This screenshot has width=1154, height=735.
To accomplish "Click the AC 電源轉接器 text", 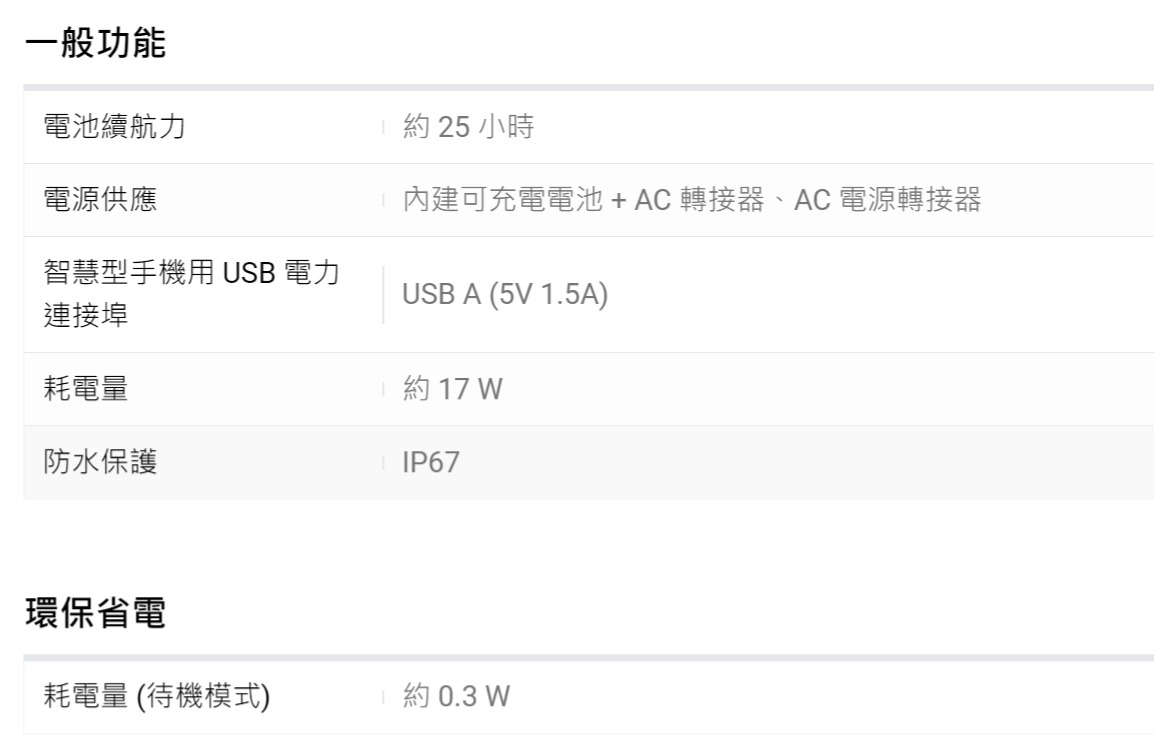I will [887, 201].
